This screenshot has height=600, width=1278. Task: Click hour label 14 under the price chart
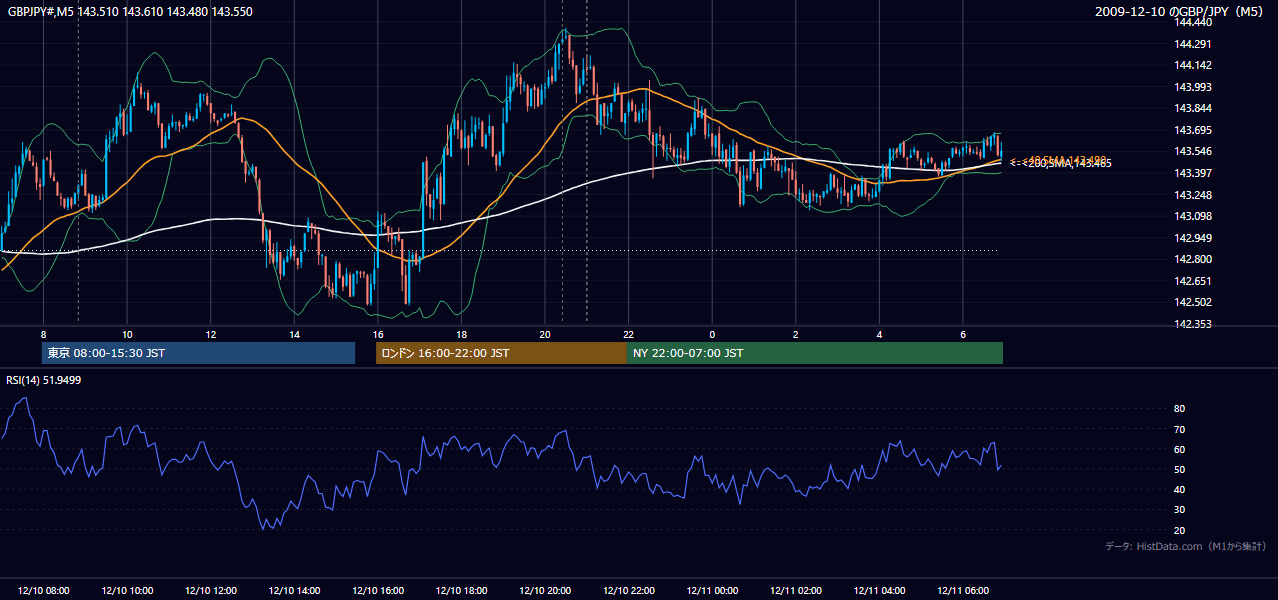[x=295, y=334]
